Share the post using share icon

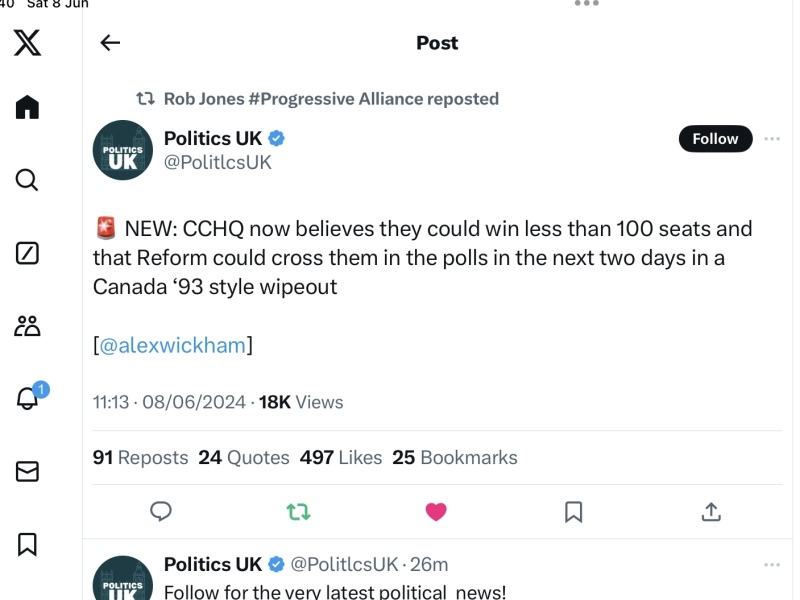(x=711, y=512)
